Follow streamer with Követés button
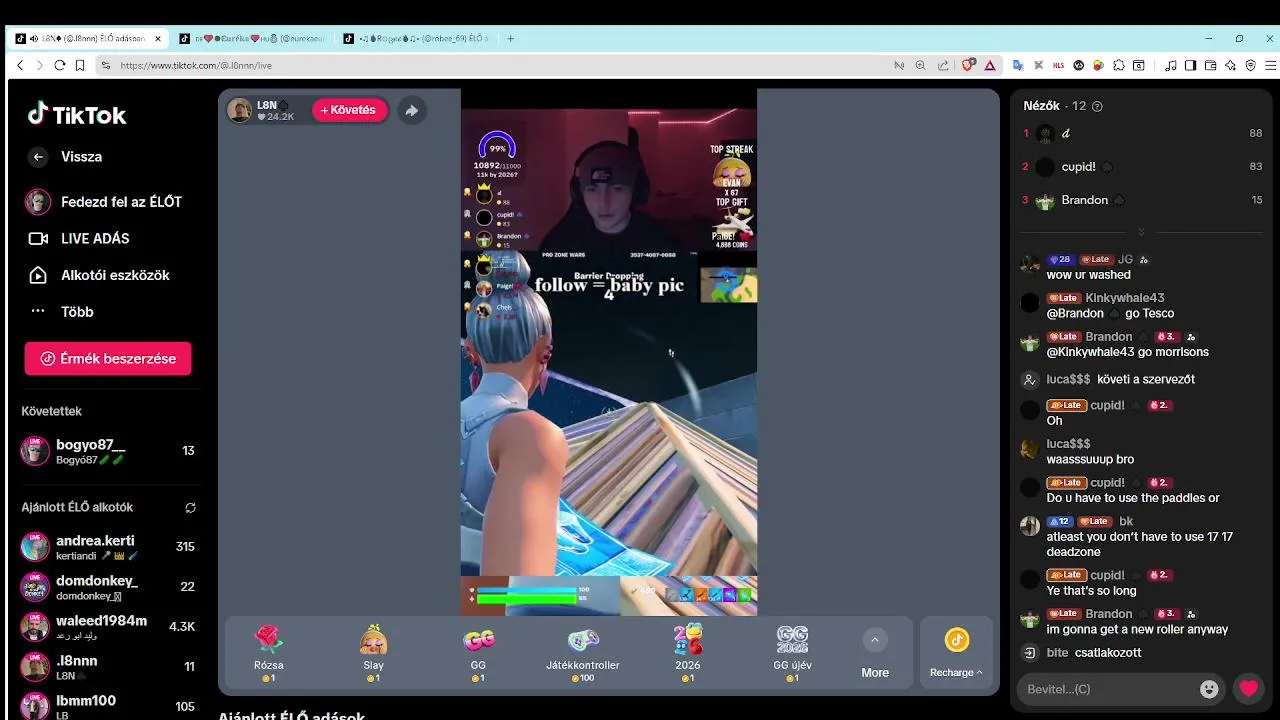 click(x=349, y=110)
